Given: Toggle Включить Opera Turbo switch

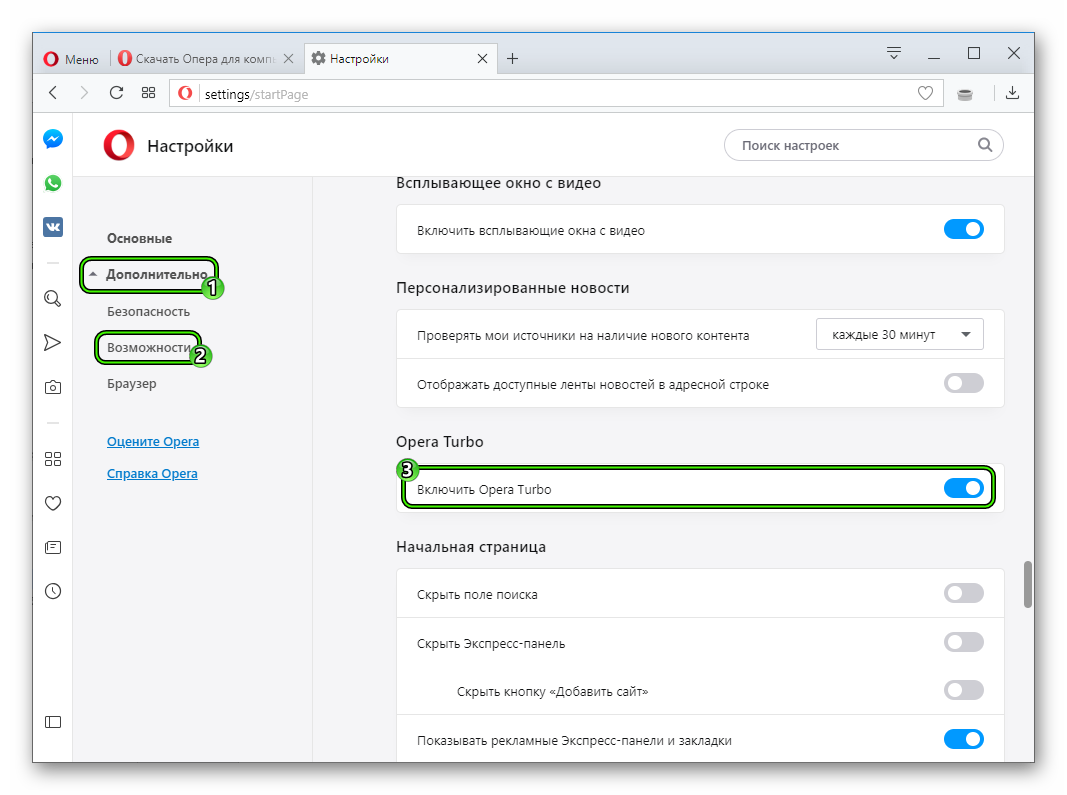Looking at the screenshot, I should (x=964, y=488).
